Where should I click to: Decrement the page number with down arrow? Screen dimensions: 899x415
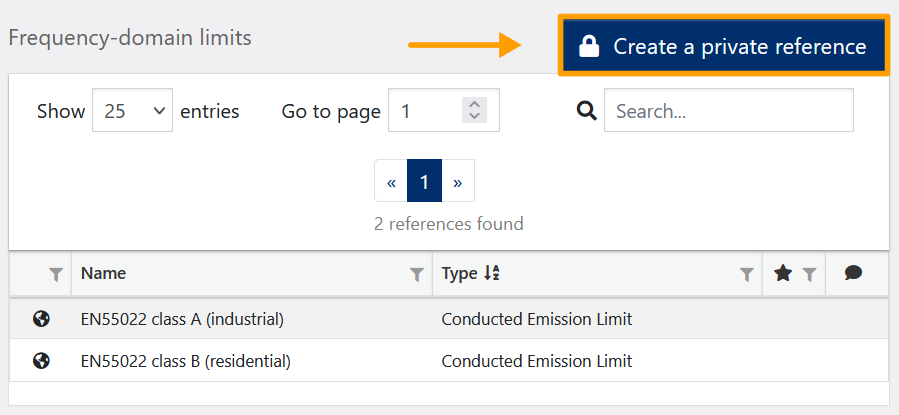pyautogui.click(x=475, y=118)
